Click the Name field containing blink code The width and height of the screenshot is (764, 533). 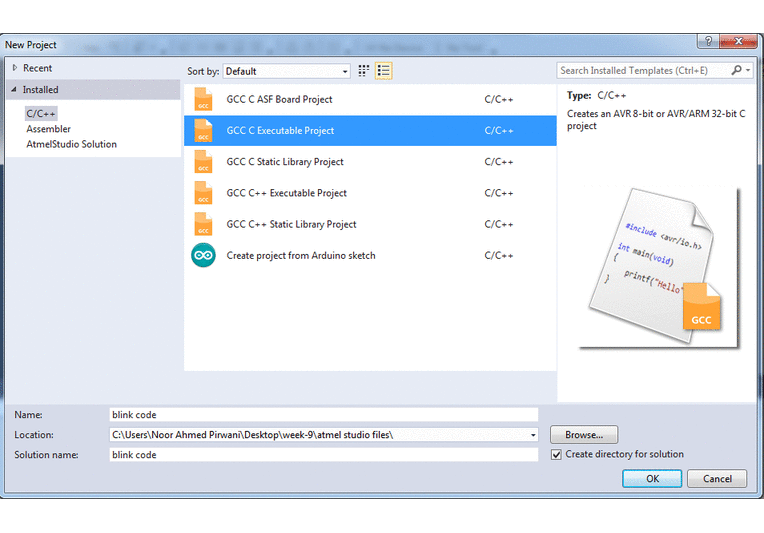pos(324,415)
